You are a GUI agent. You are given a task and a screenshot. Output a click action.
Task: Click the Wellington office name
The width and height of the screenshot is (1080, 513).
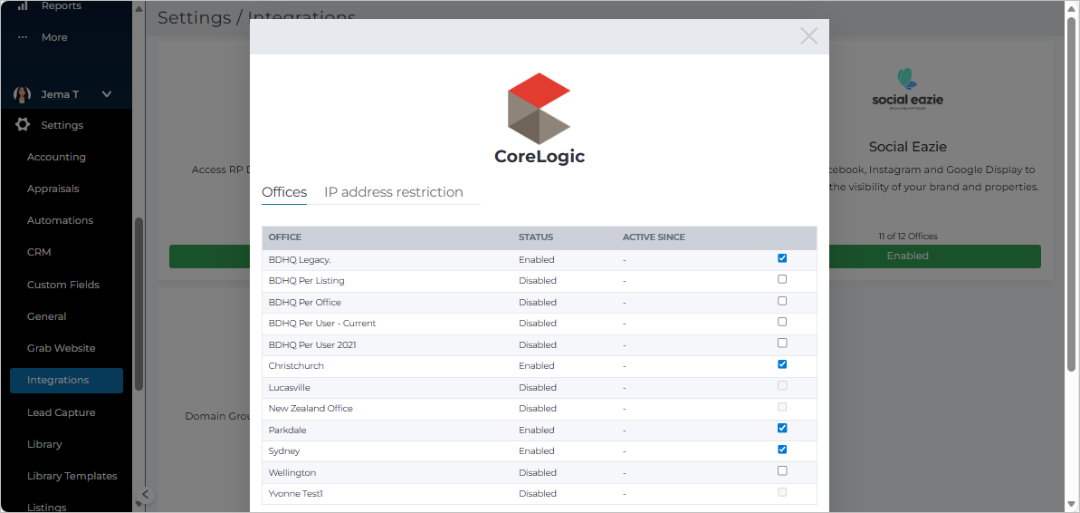tap(292, 472)
